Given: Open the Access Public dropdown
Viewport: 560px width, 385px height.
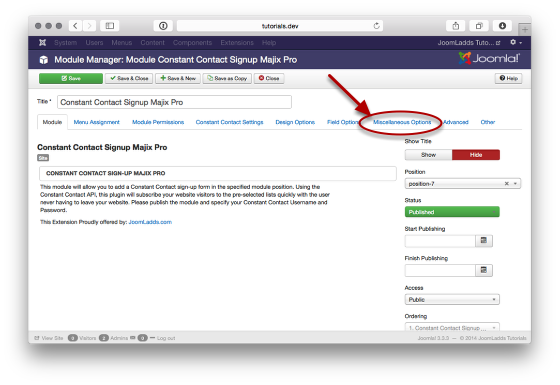Looking at the screenshot, I should (x=452, y=299).
